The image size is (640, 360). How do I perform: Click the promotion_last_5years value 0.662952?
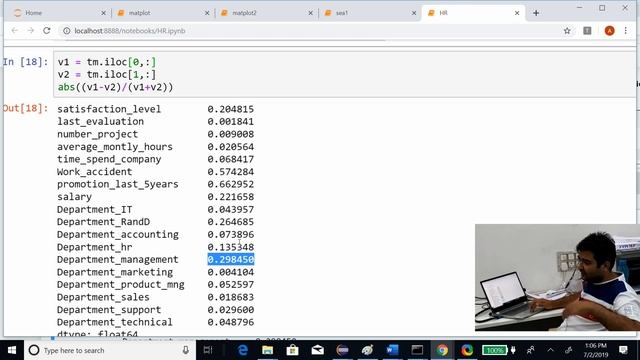point(231,184)
